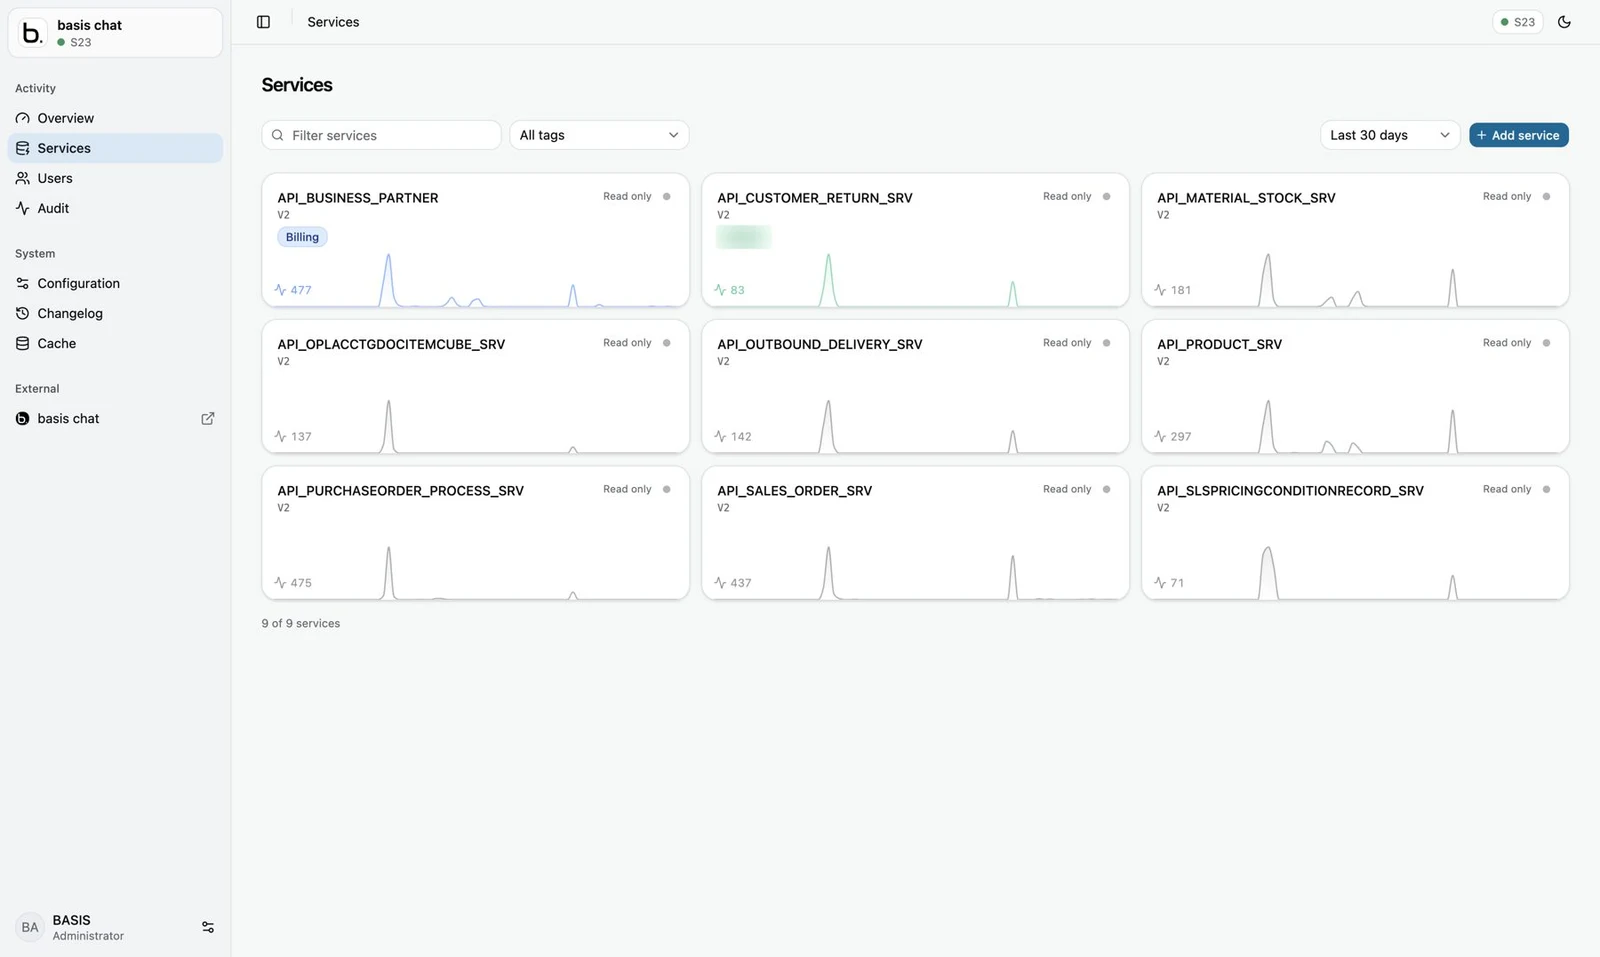The width and height of the screenshot is (1600, 957).
Task: Open account settings icon next to BASIS Administrator
Action: coord(208,927)
